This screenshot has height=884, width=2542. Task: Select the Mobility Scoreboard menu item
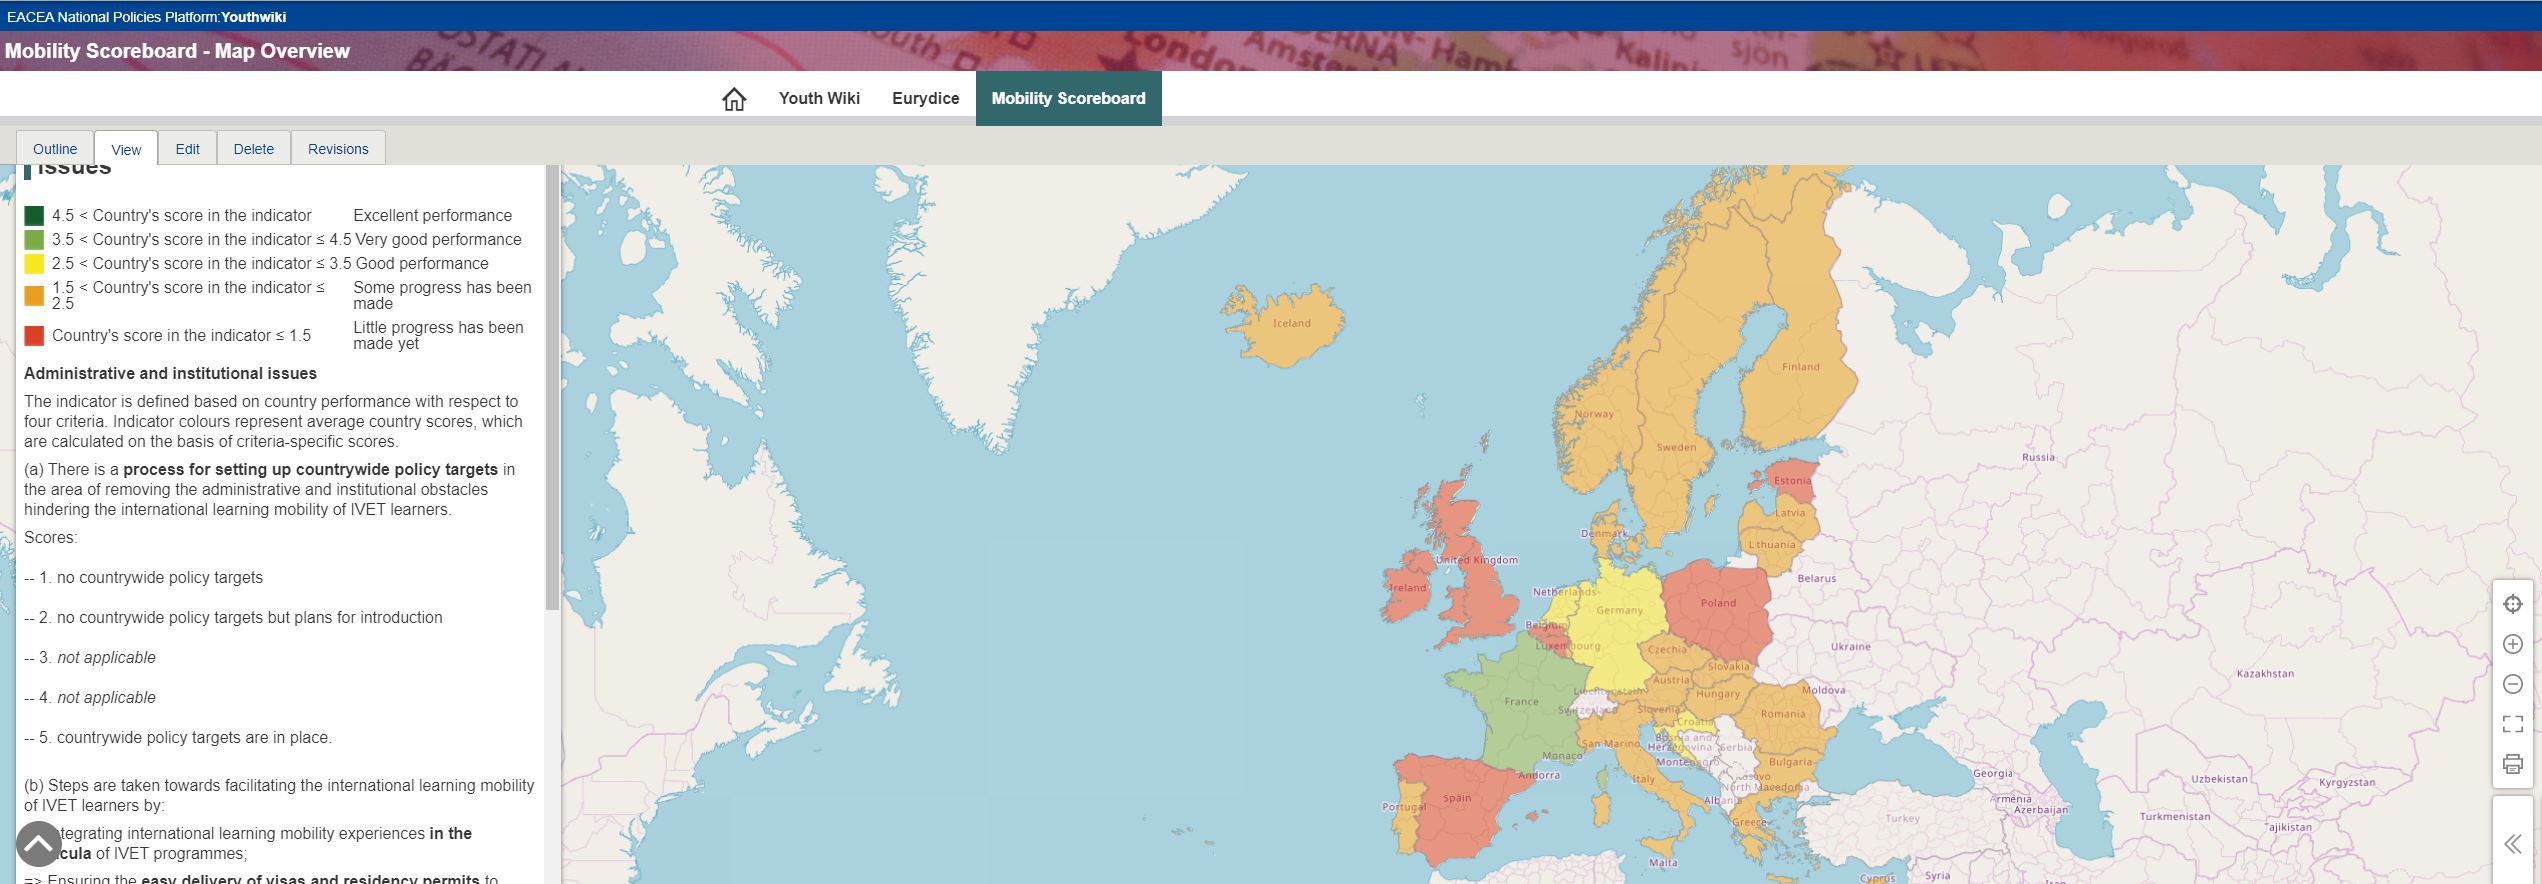tap(1068, 98)
